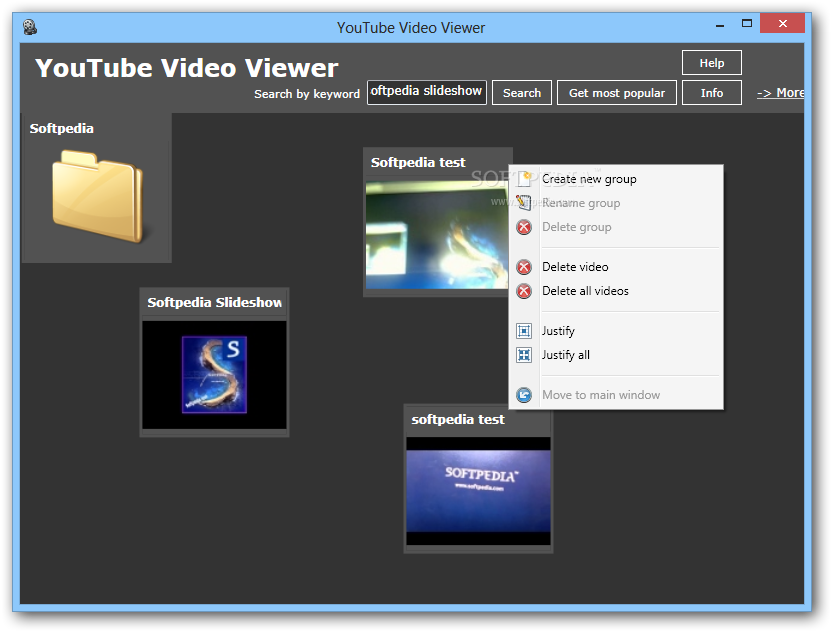
Task: Click the Justify all menu icon
Action: click(x=524, y=355)
